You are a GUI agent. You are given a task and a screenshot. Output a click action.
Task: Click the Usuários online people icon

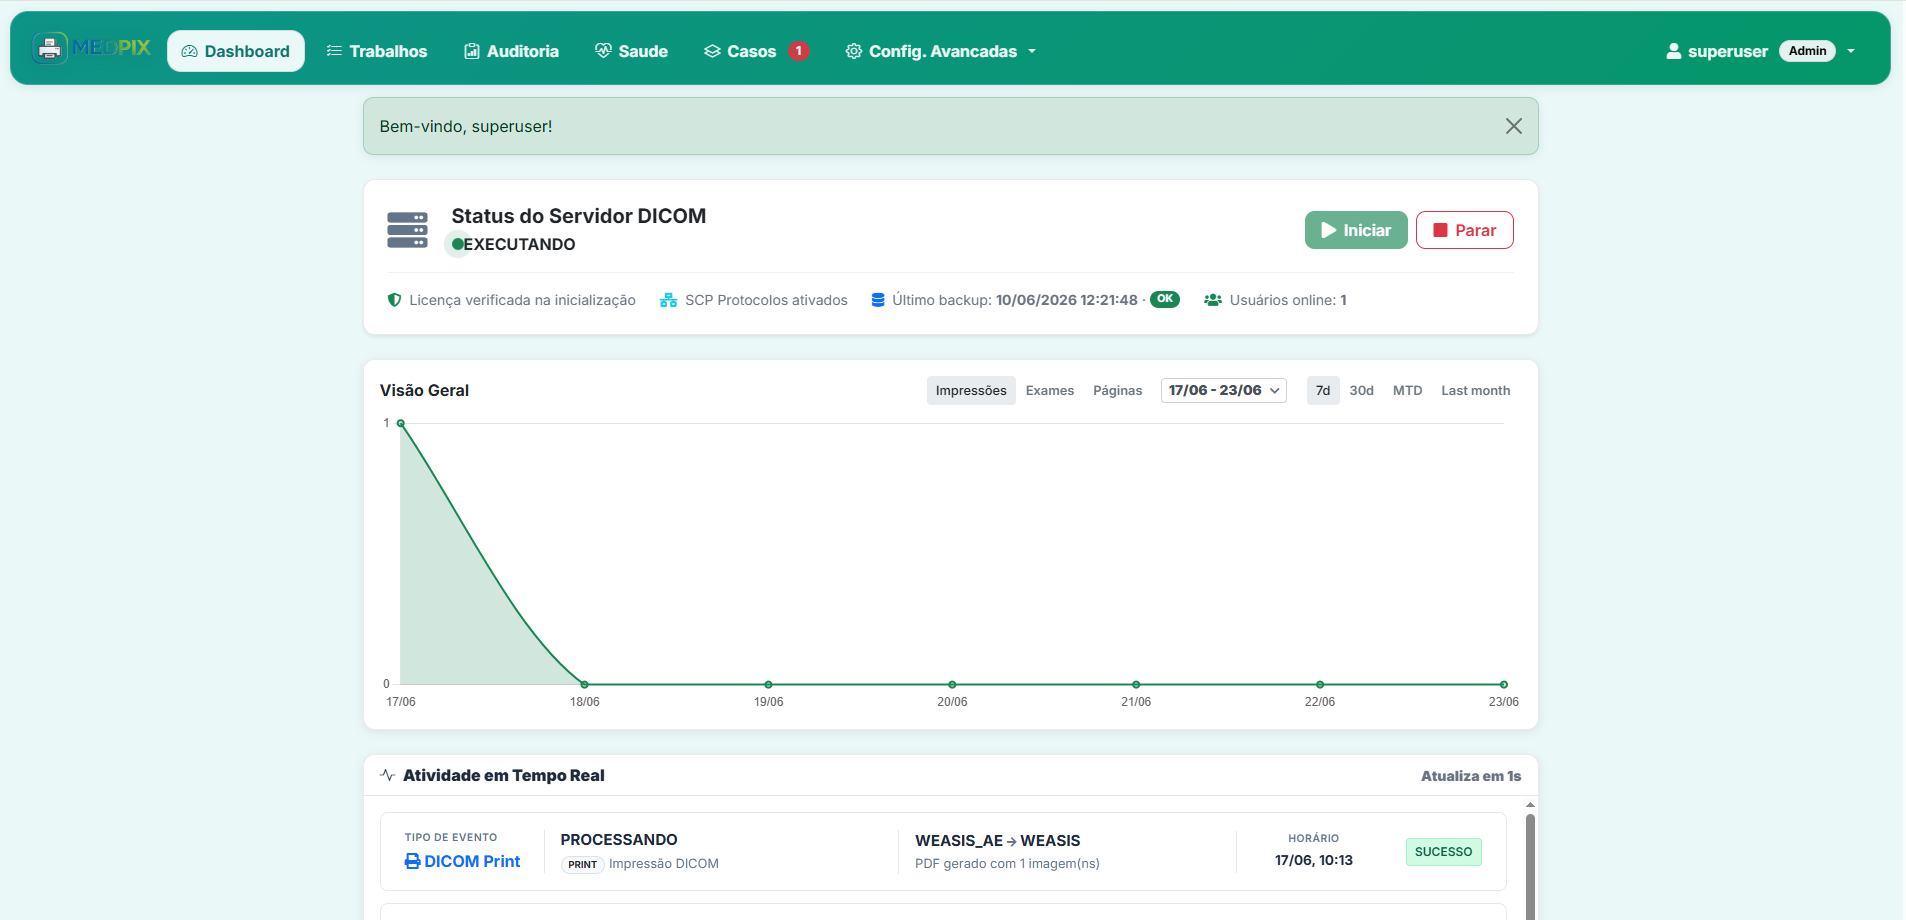tap(1212, 300)
